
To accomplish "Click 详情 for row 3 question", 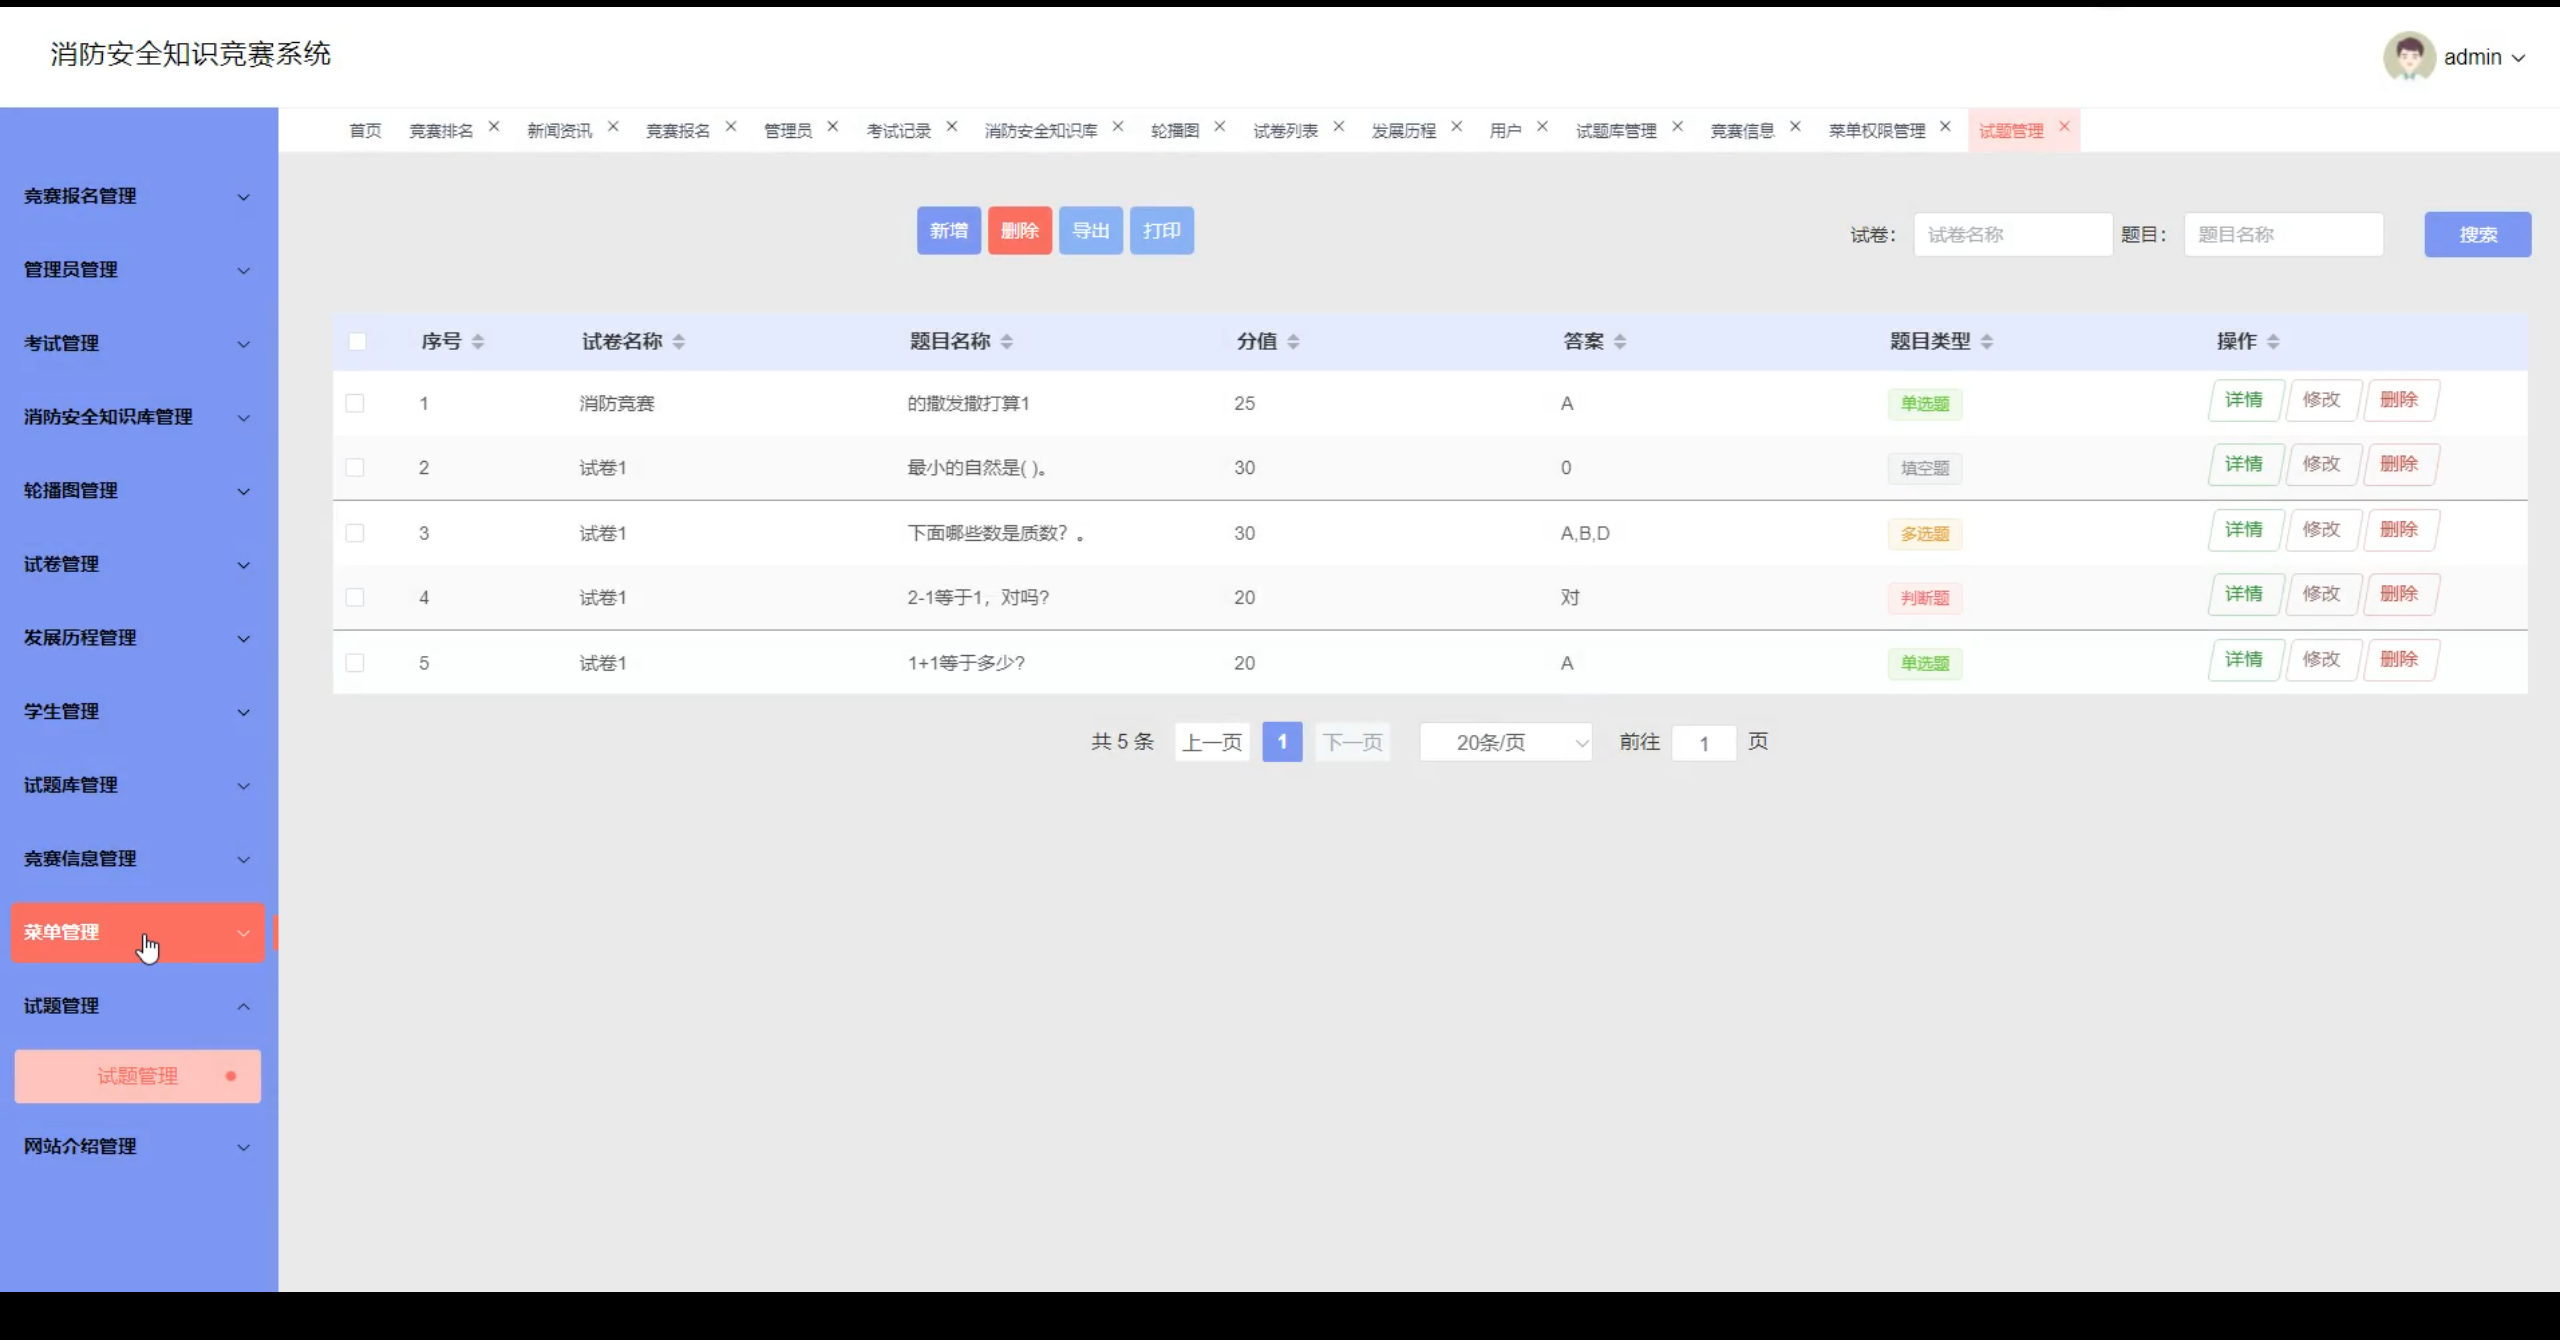I will 2244,530.
